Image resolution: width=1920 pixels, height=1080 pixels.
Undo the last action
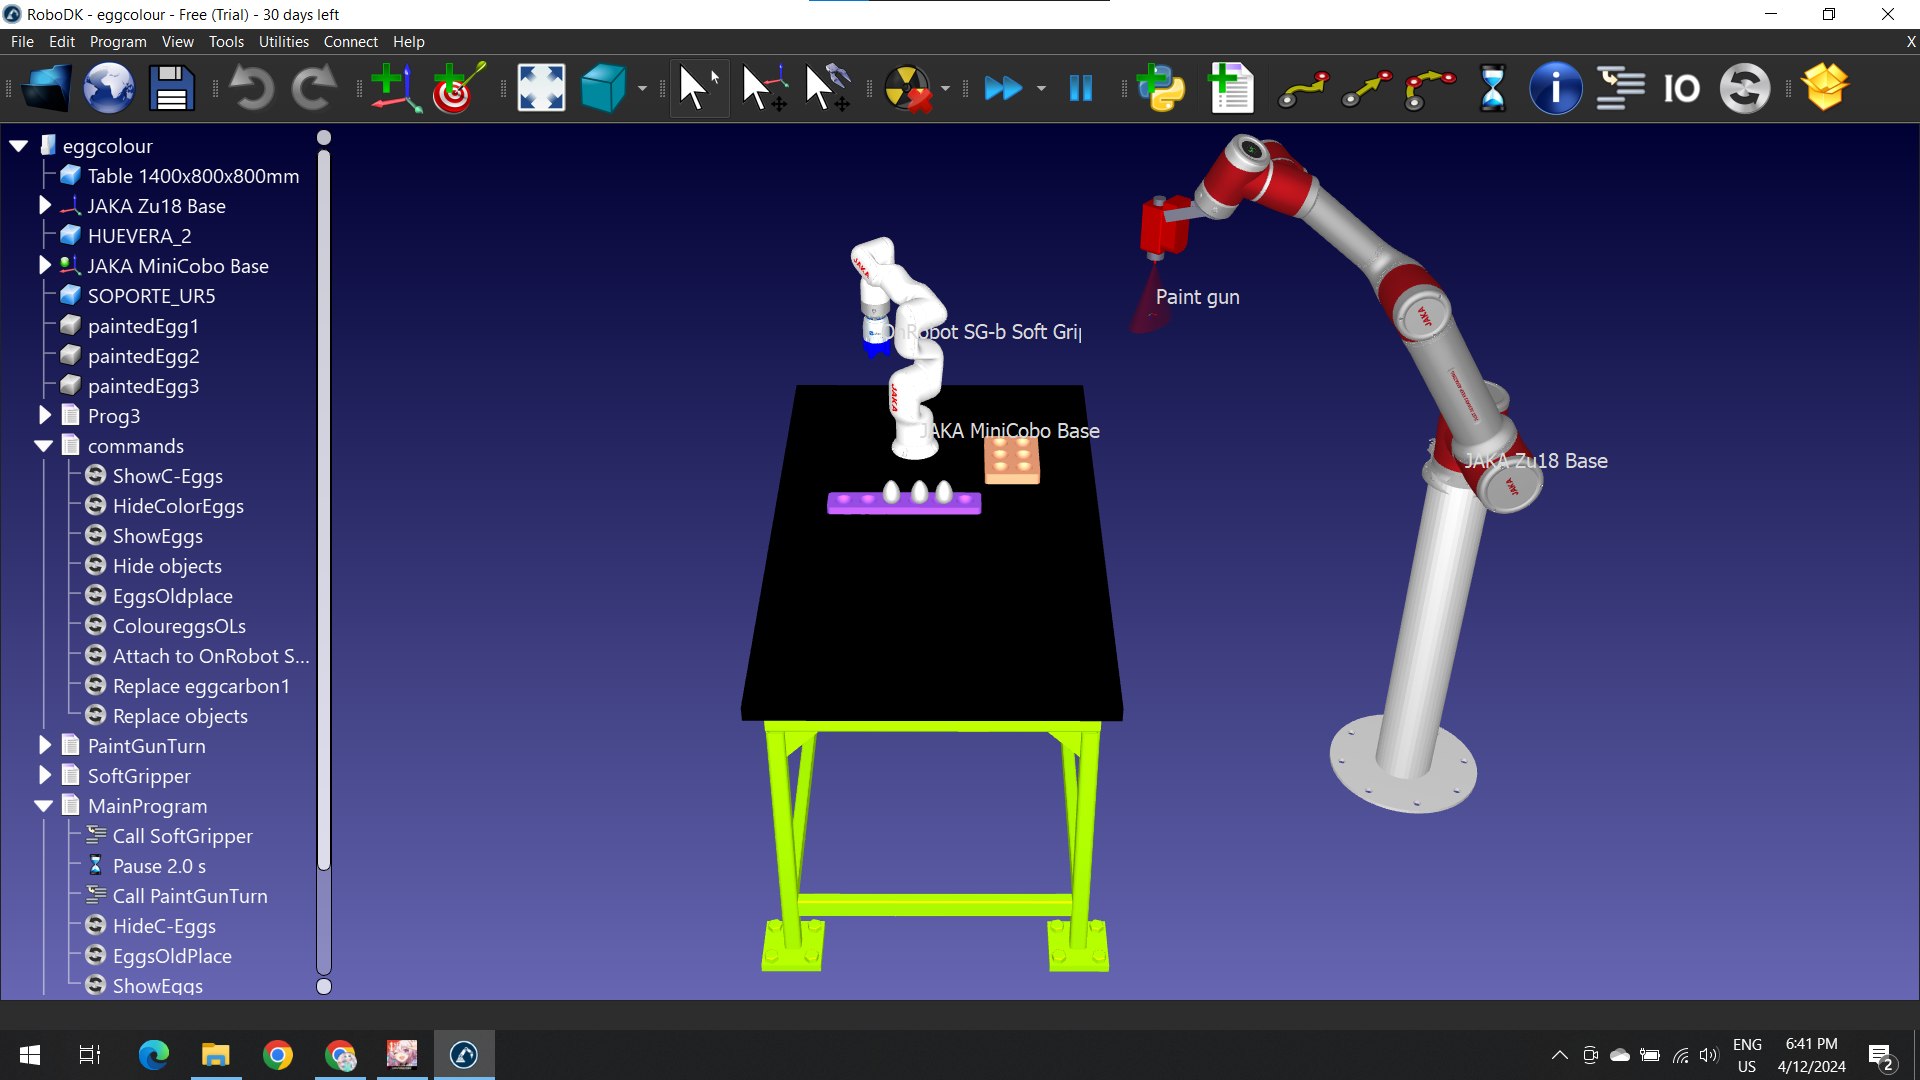[251, 88]
